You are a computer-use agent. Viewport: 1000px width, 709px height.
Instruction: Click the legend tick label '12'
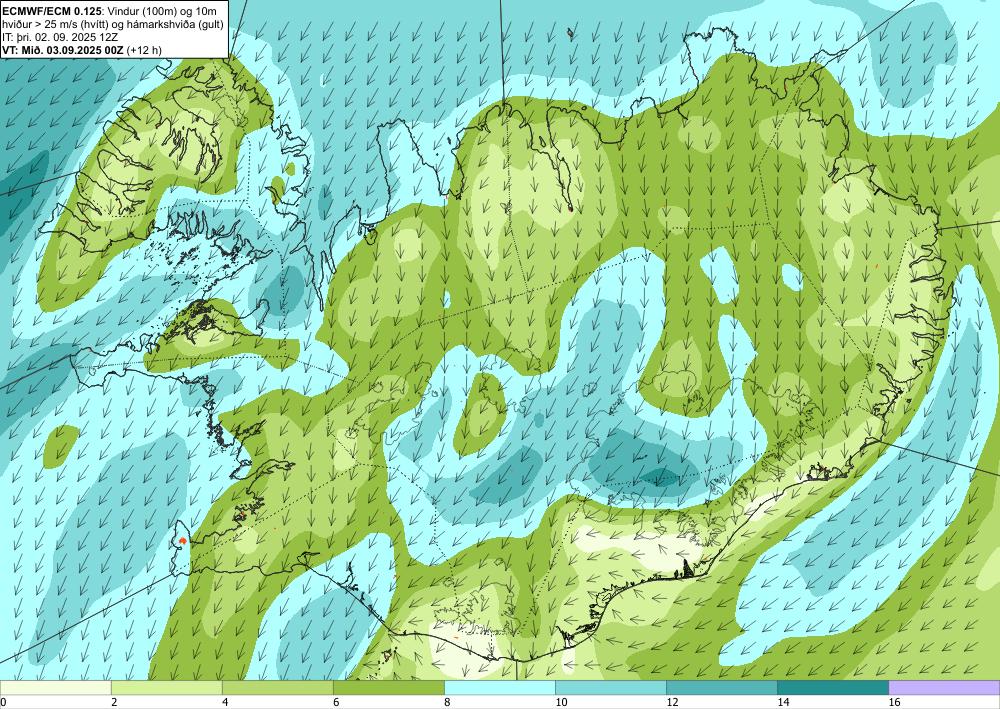coord(672,702)
